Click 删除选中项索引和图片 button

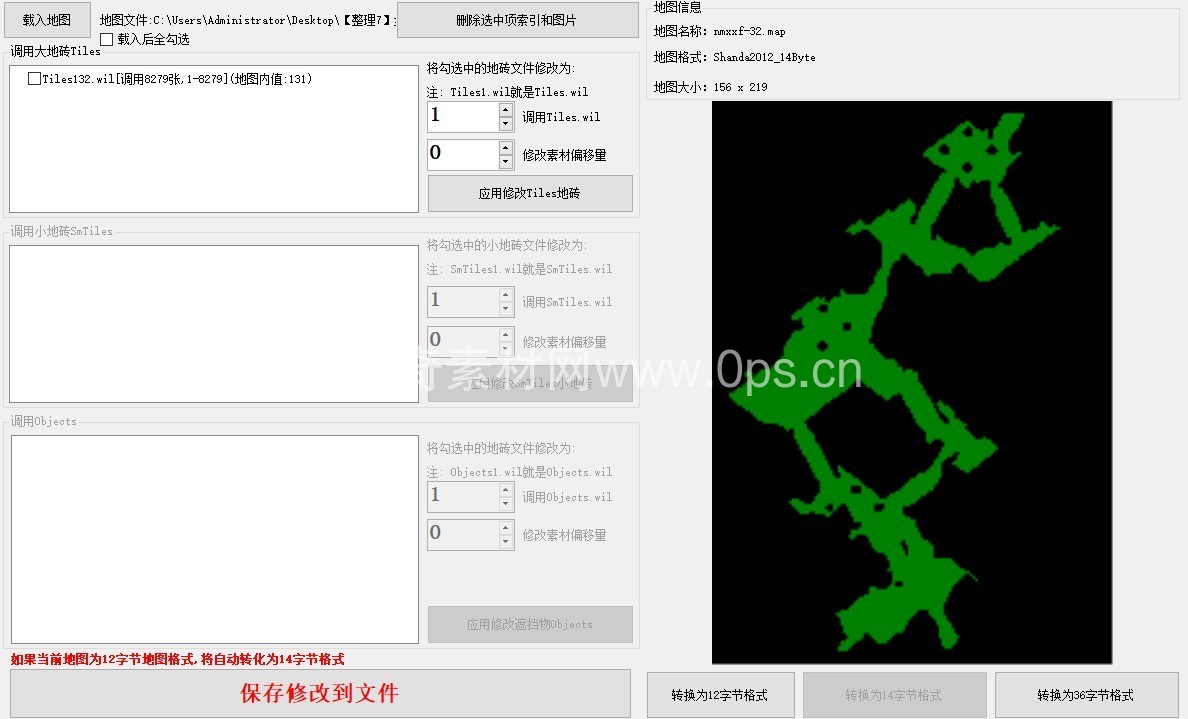tap(517, 20)
